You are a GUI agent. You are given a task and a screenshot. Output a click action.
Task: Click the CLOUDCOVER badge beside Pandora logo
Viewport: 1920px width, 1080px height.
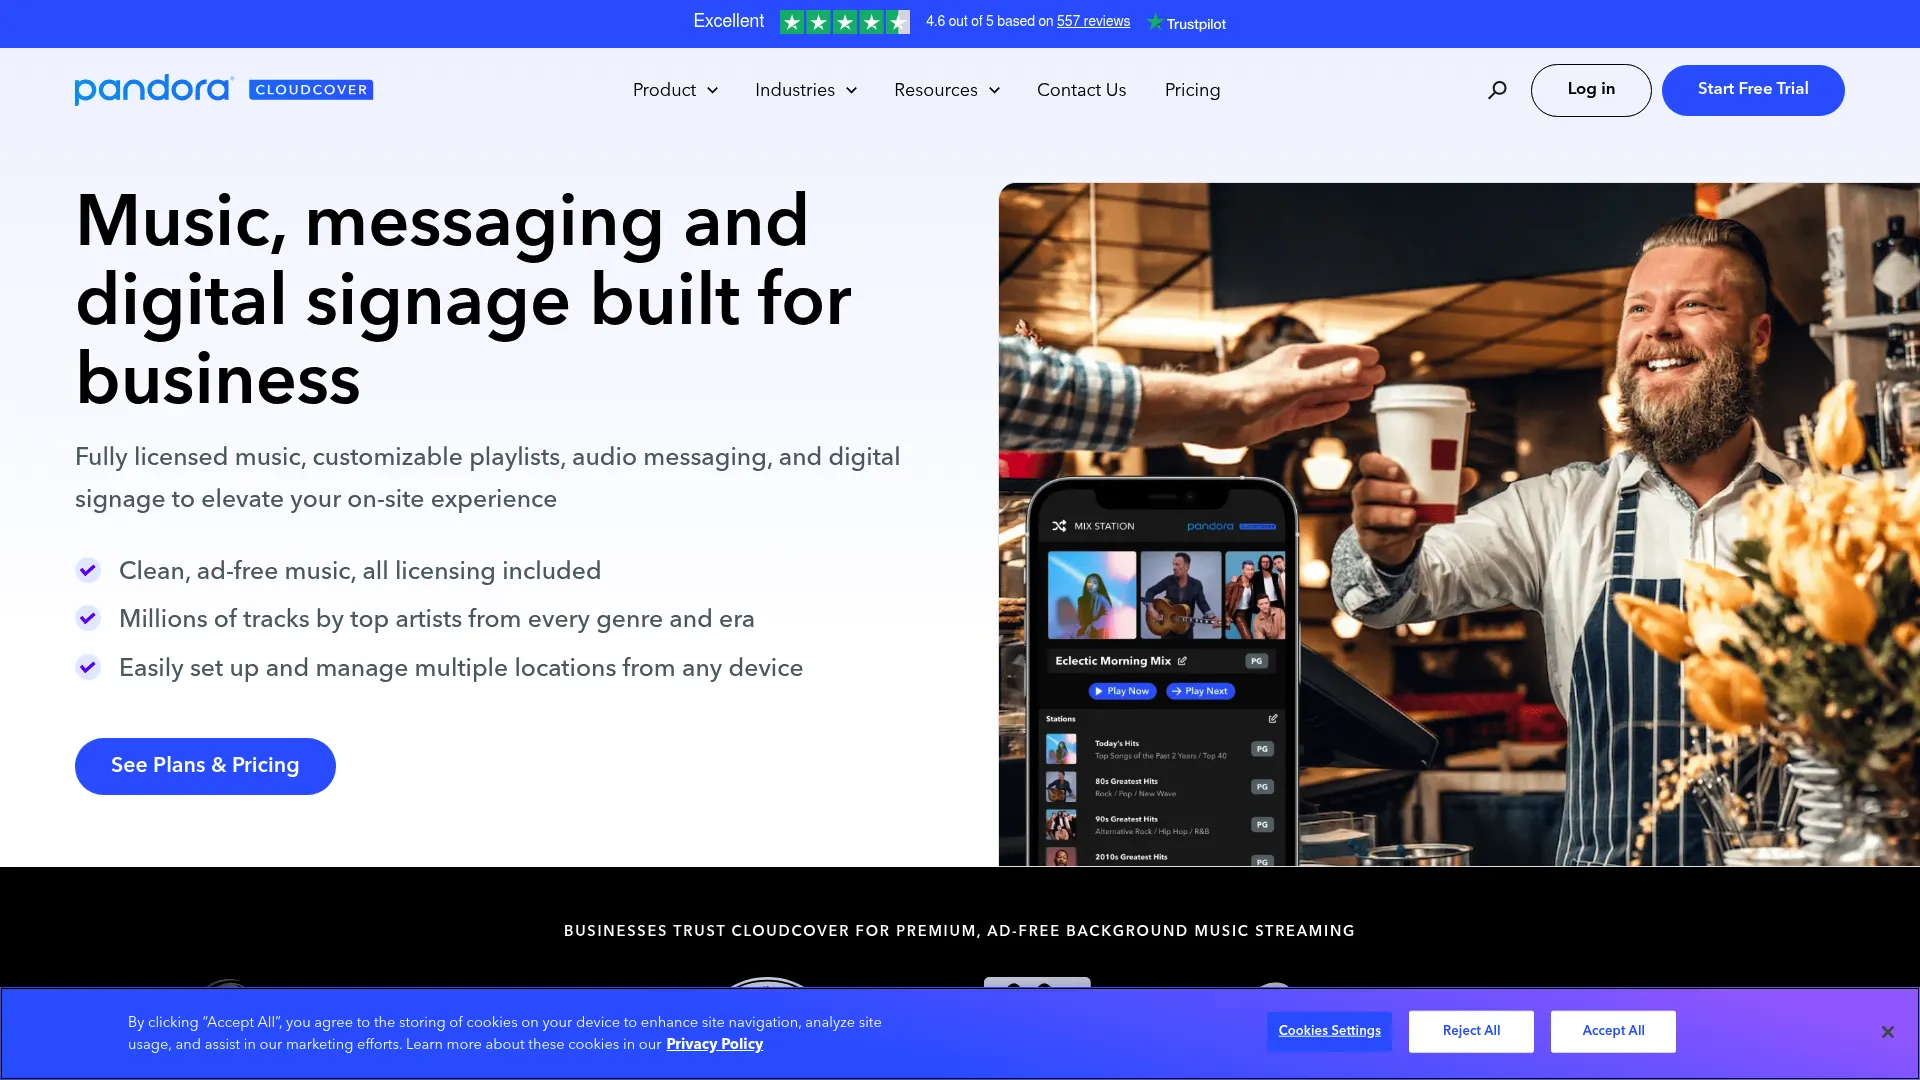click(311, 90)
